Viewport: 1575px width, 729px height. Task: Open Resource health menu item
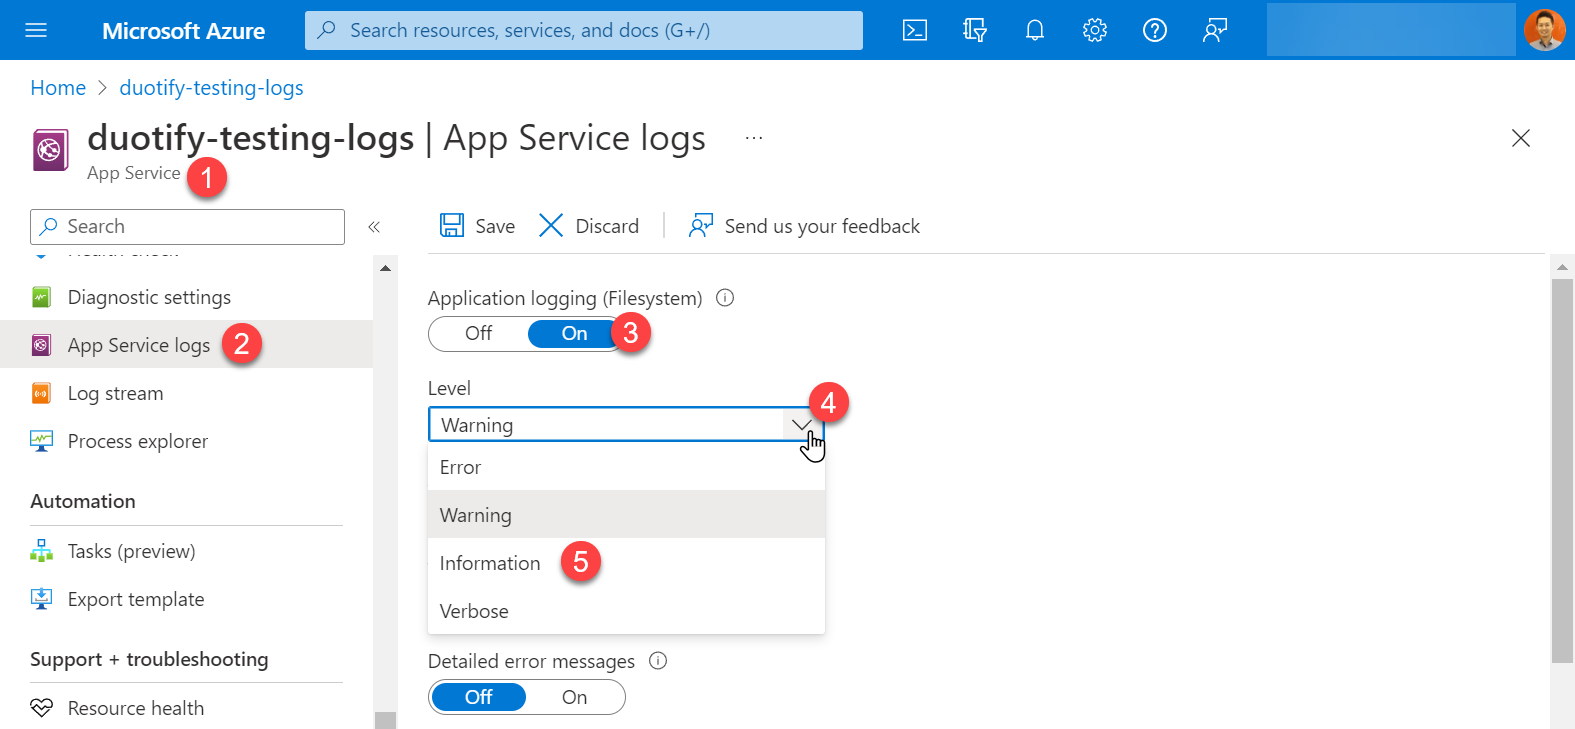point(186,707)
